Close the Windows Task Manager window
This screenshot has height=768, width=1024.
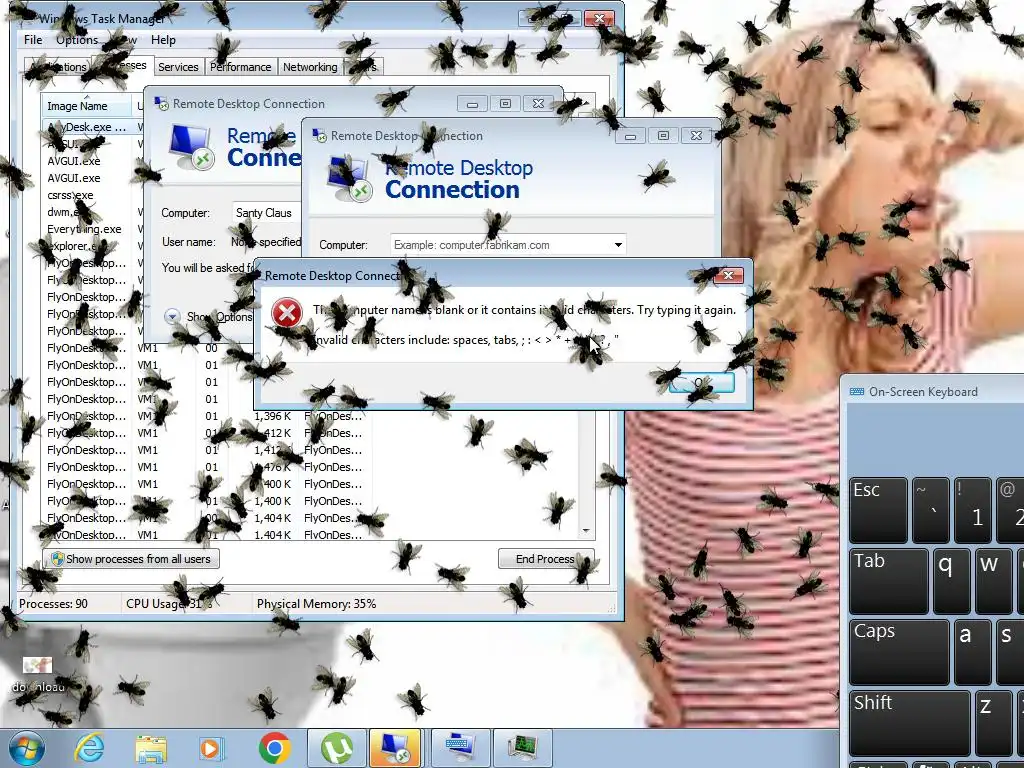[600, 18]
